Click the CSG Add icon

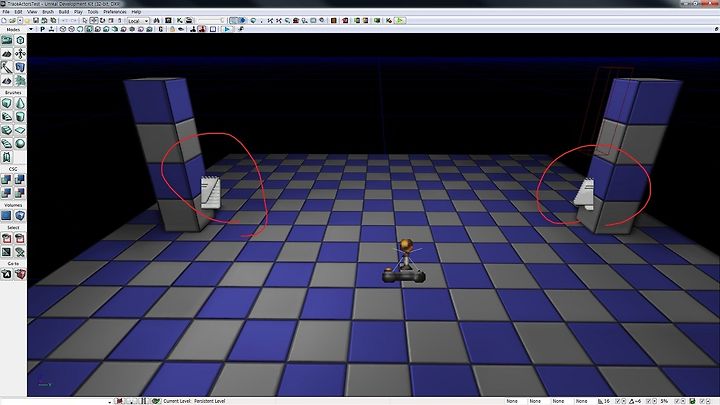(x=6, y=180)
